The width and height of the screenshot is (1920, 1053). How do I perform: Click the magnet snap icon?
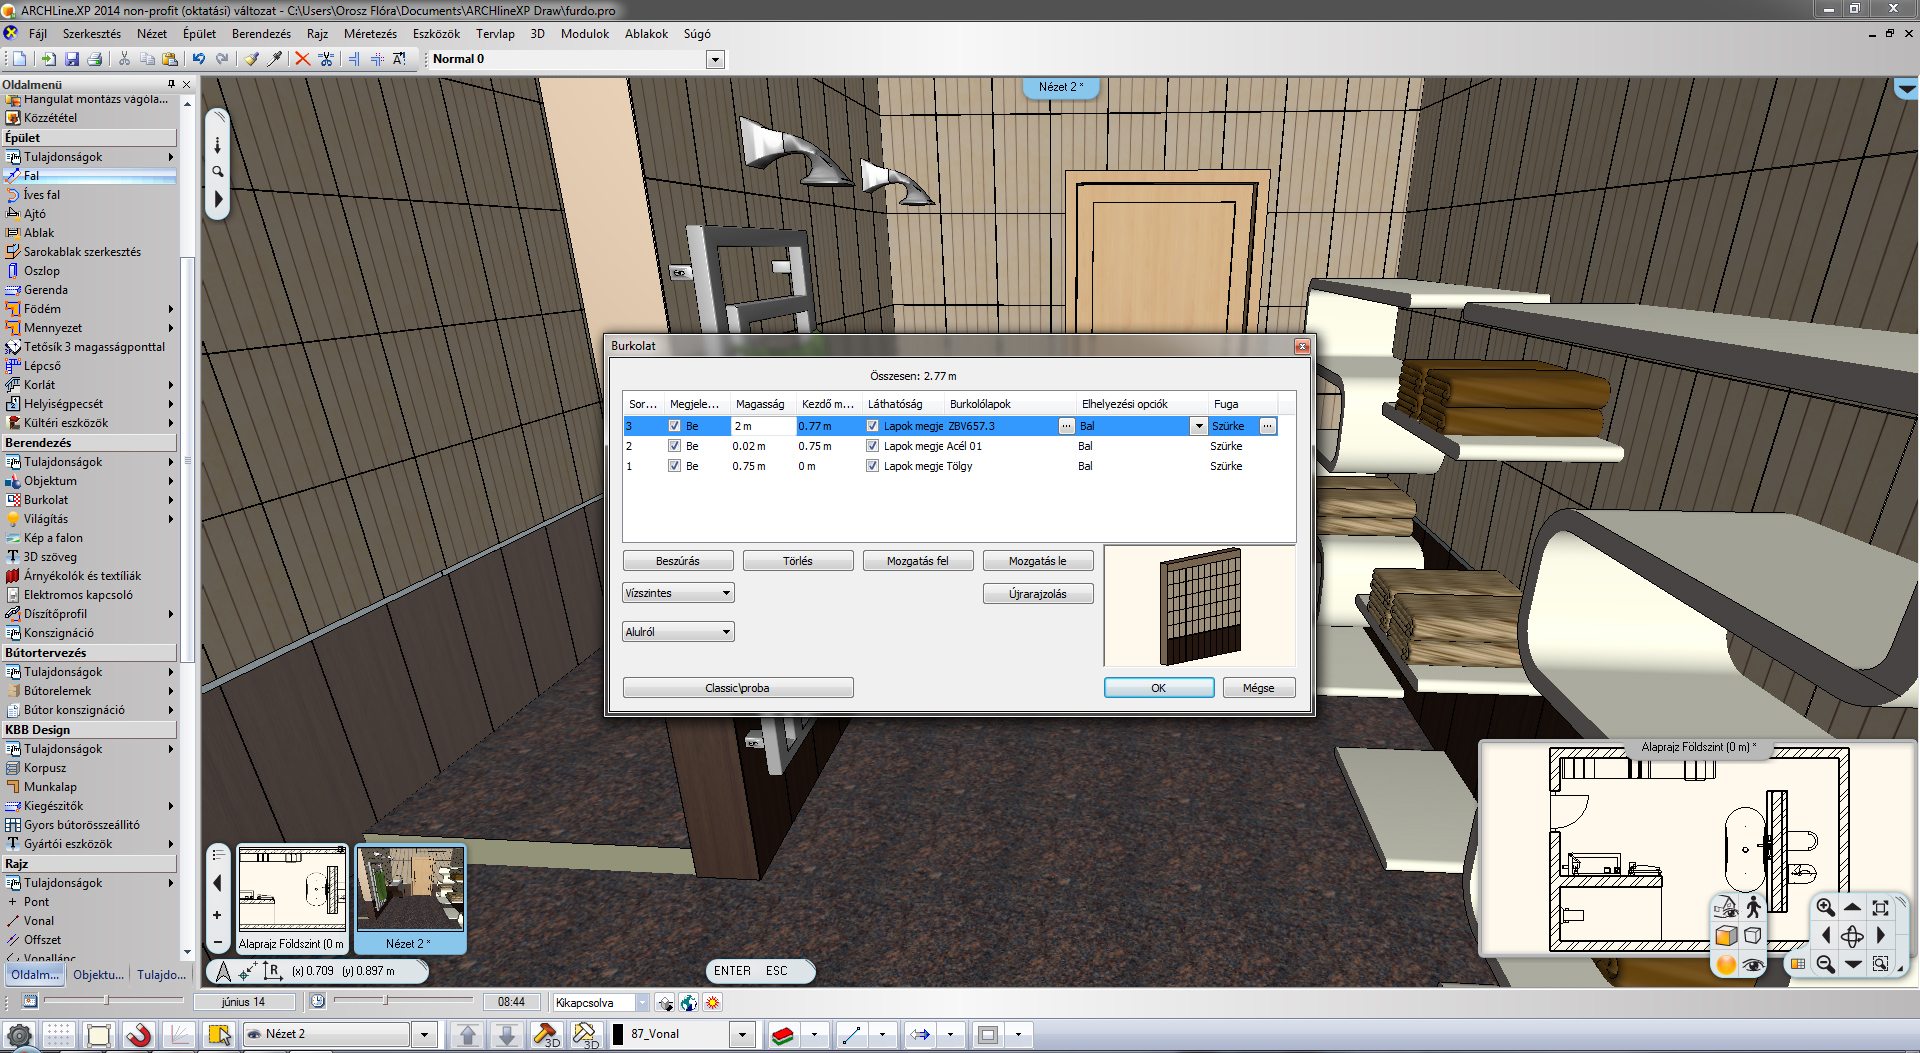click(x=138, y=1035)
